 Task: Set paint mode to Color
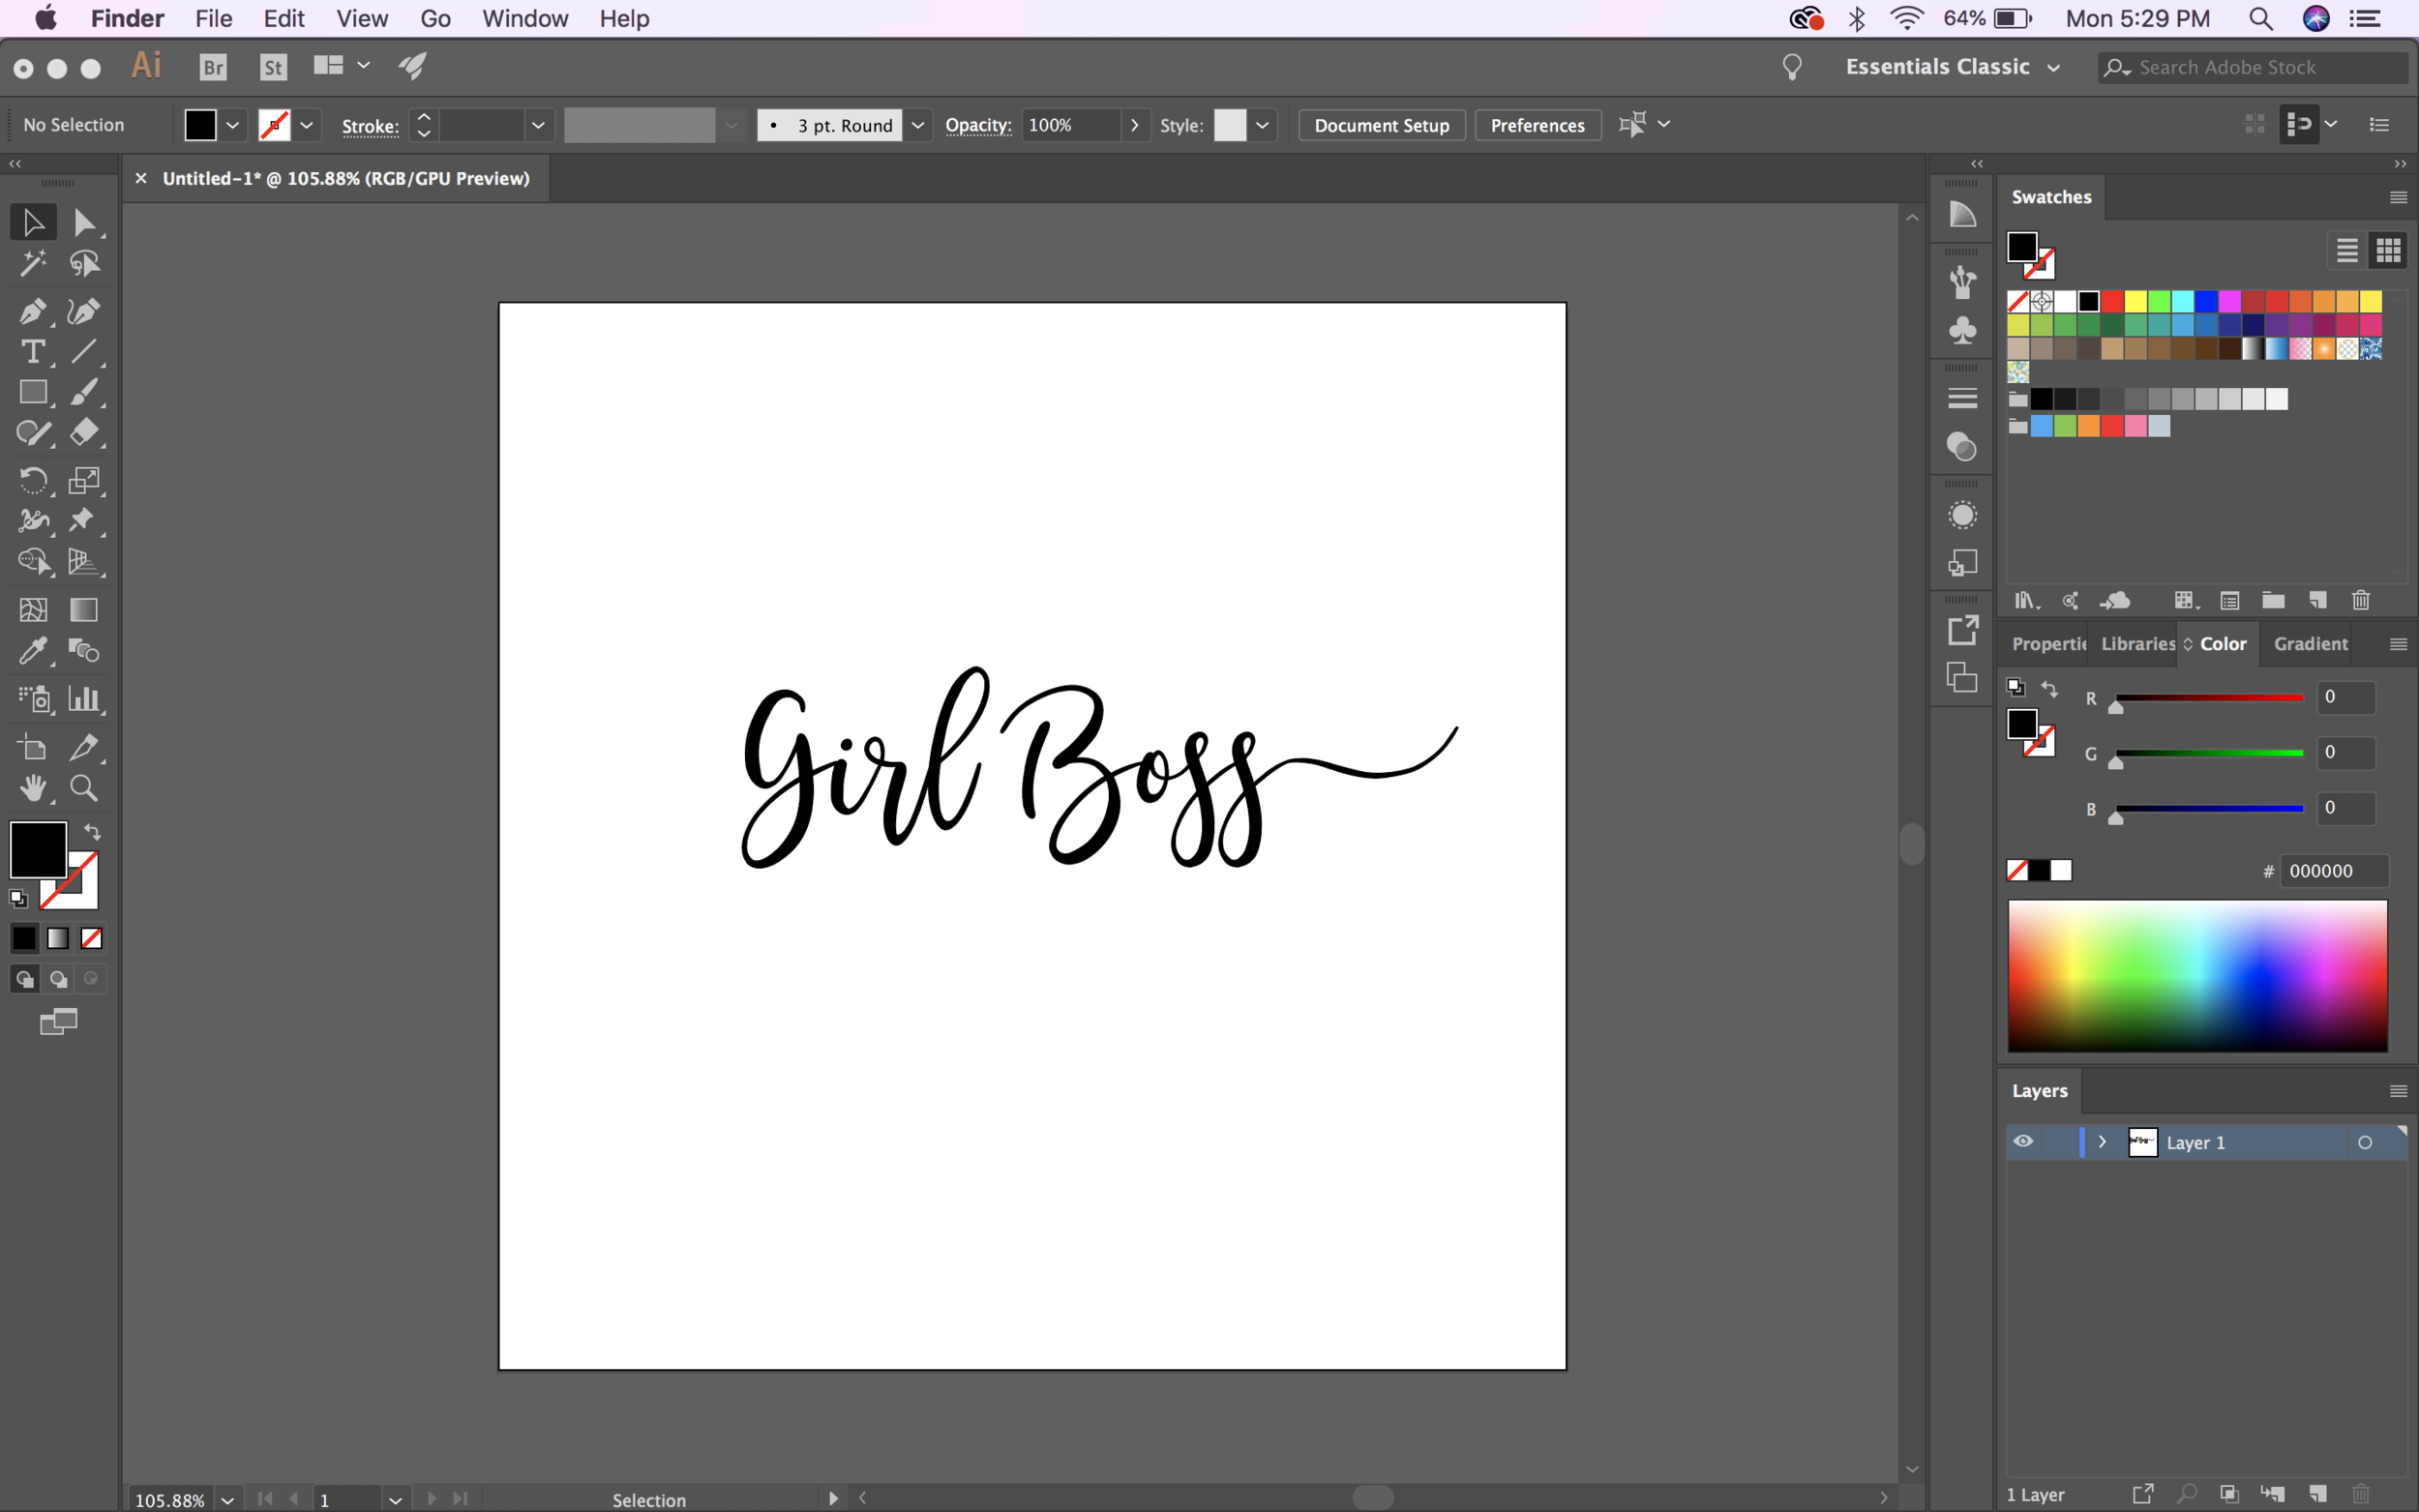click(x=24, y=938)
